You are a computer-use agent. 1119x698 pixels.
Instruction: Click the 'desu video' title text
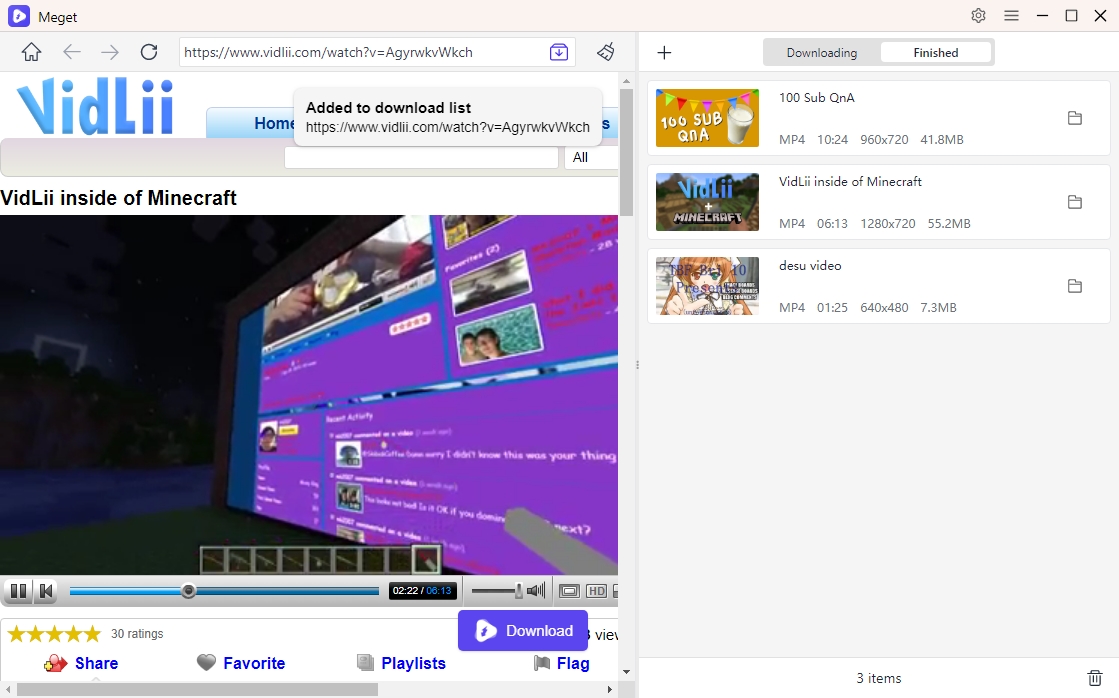[810, 265]
